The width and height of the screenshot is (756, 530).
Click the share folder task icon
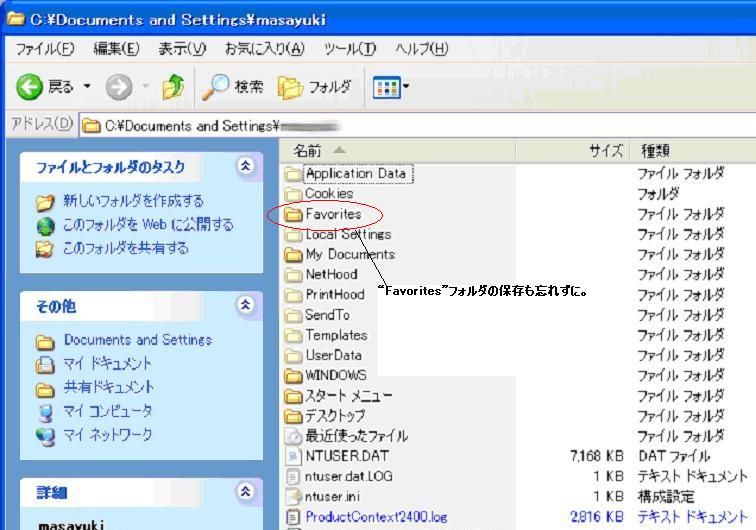pyautogui.click(x=45, y=249)
